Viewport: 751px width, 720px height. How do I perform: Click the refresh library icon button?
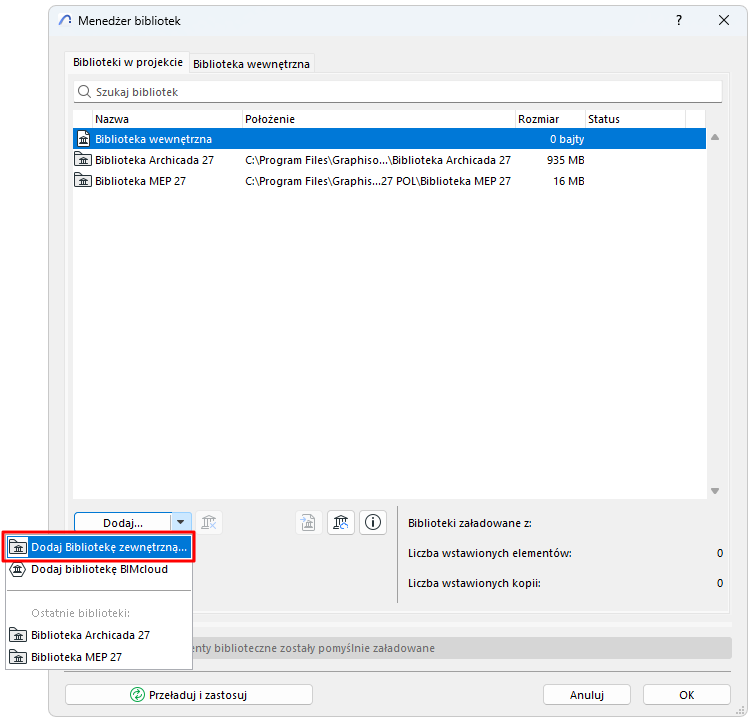[x=341, y=522]
